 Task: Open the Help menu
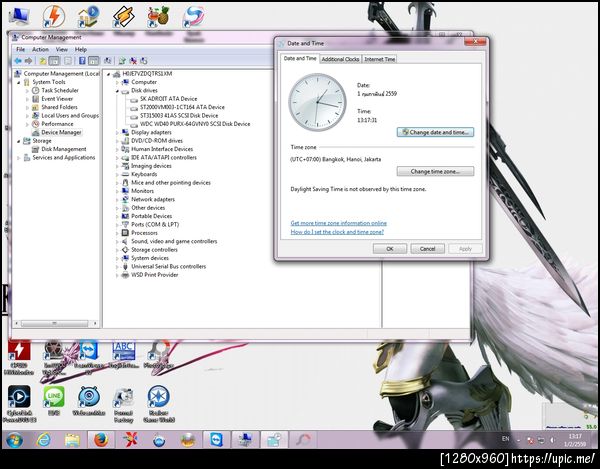click(81, 49)
